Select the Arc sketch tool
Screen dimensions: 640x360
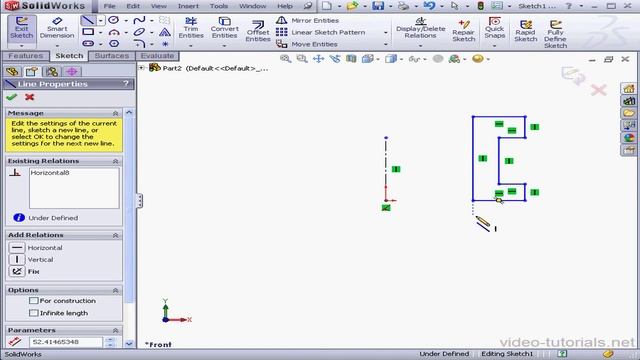pos(114,32)
